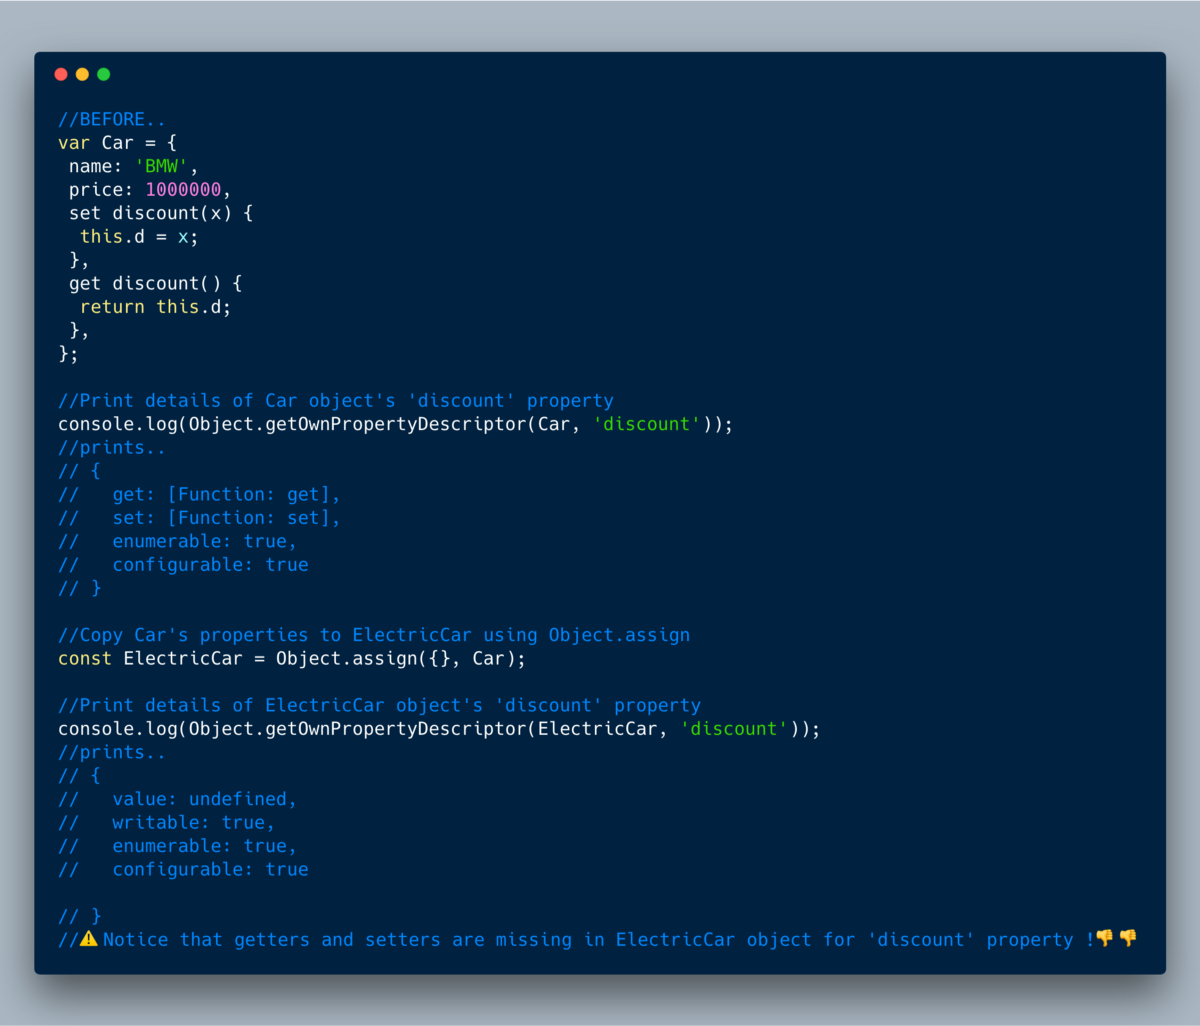1200x1026 pixels.
Task: Click the green maximize dot
Action: point(103,74)
